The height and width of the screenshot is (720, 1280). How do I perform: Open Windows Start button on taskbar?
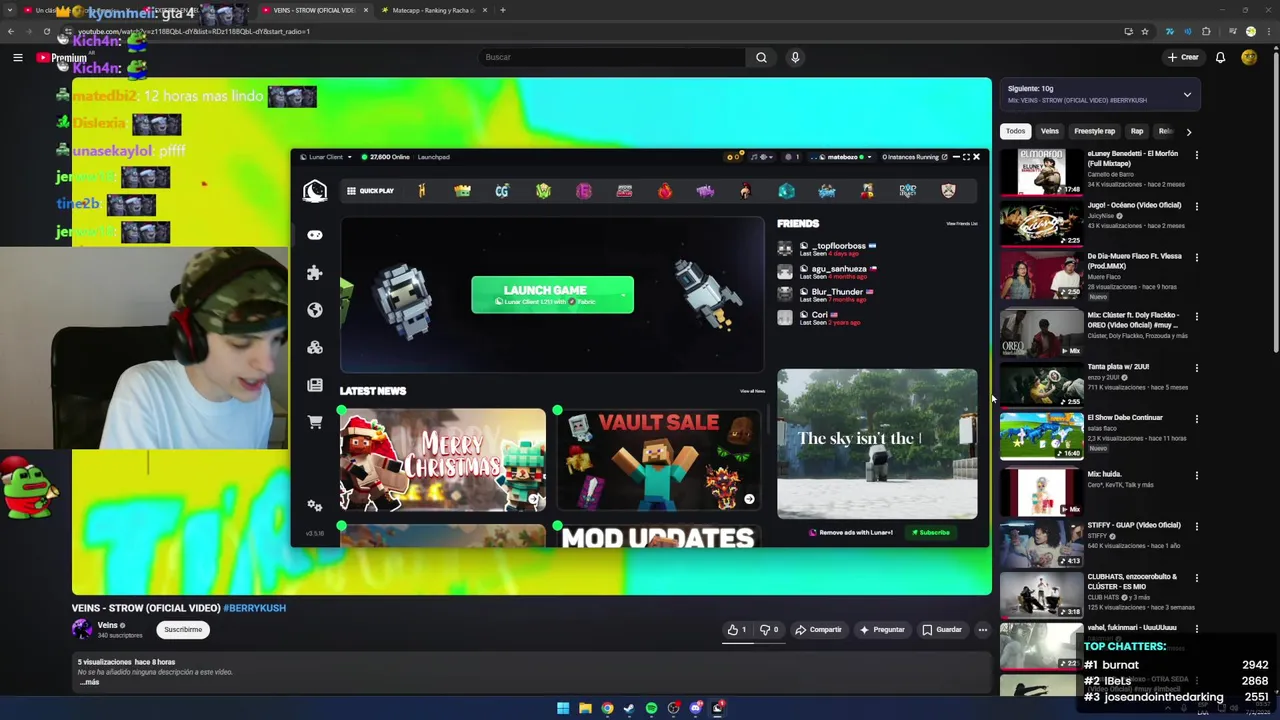(563, 708)
